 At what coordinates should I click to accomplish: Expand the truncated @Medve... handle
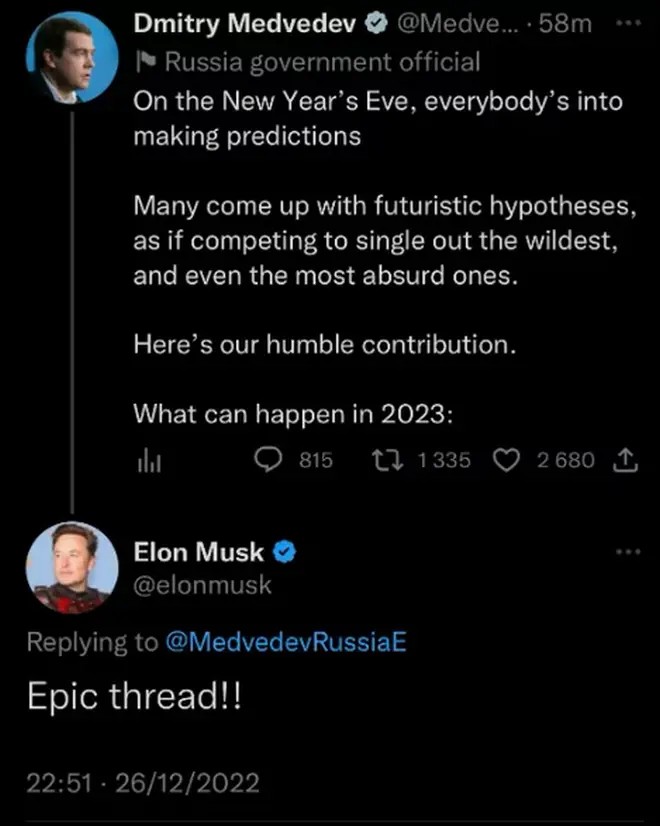tap(459, 24)
